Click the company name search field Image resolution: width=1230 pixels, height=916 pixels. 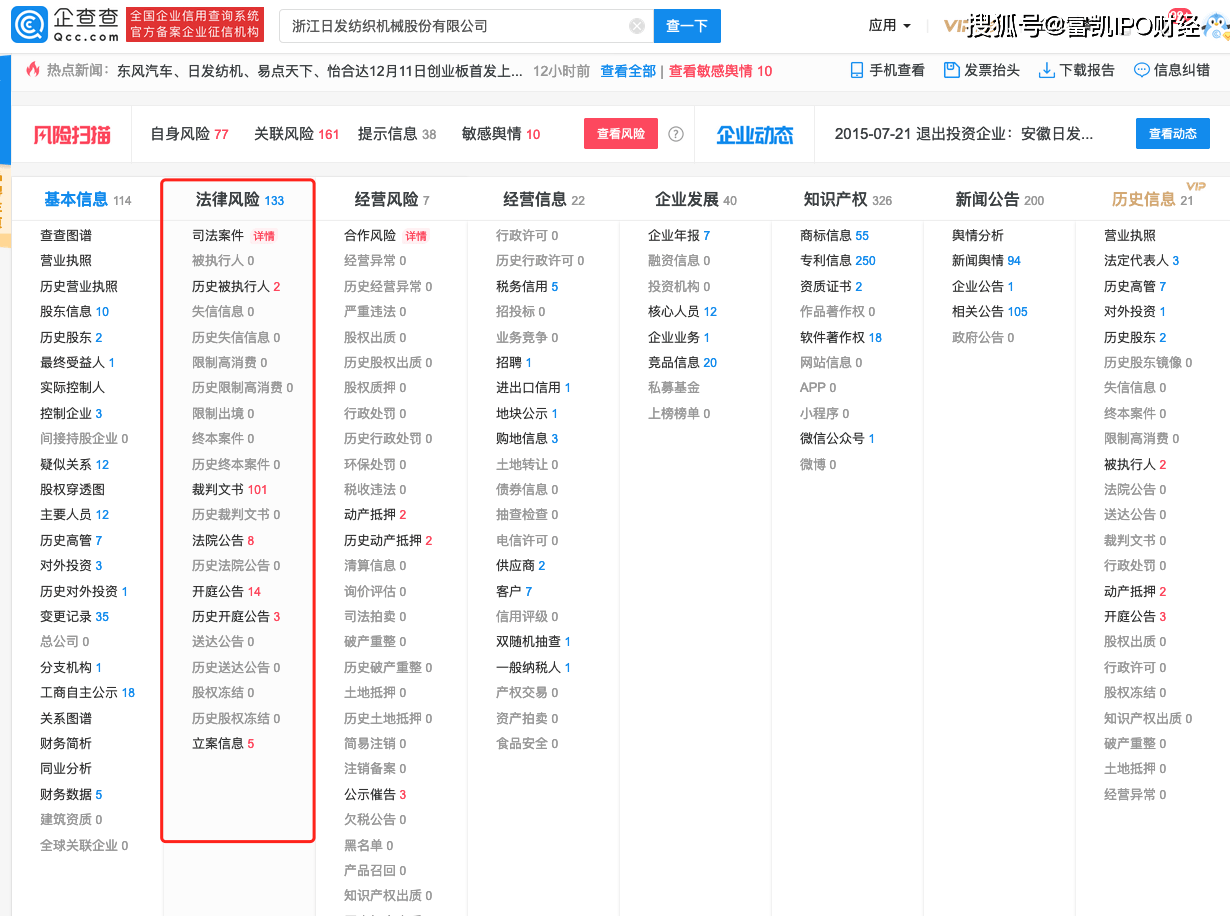point(455,26)
